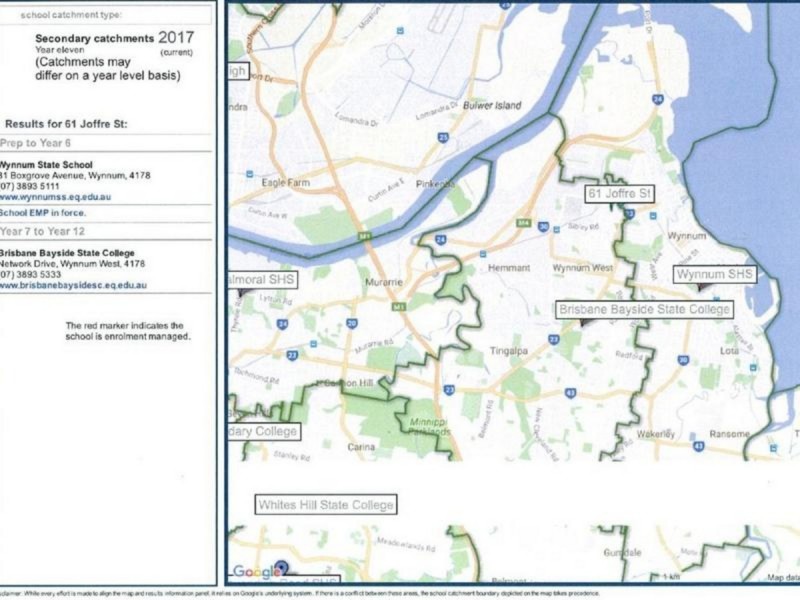Click route 43 shield near Wakerley
Viewport: 800px width, 600px height.
pyautogui.click(x=571, y=393)
